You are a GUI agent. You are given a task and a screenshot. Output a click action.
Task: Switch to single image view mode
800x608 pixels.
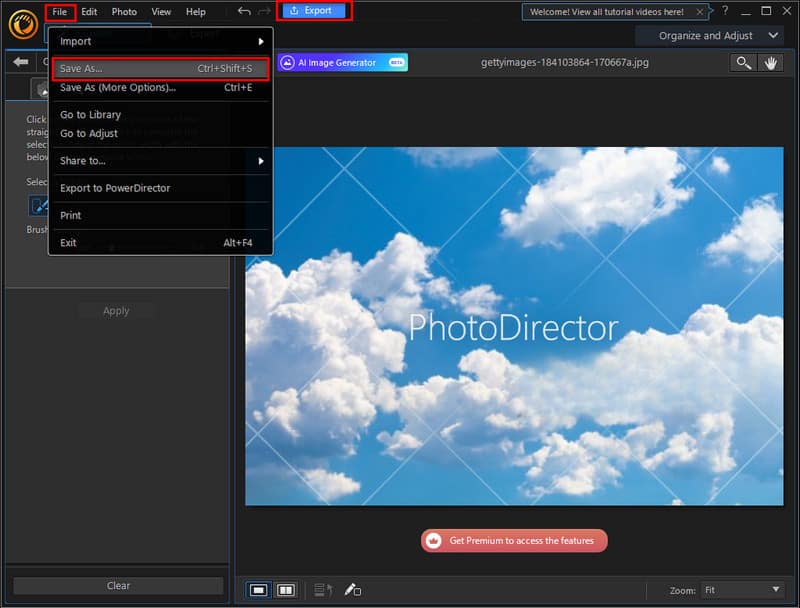258,590
